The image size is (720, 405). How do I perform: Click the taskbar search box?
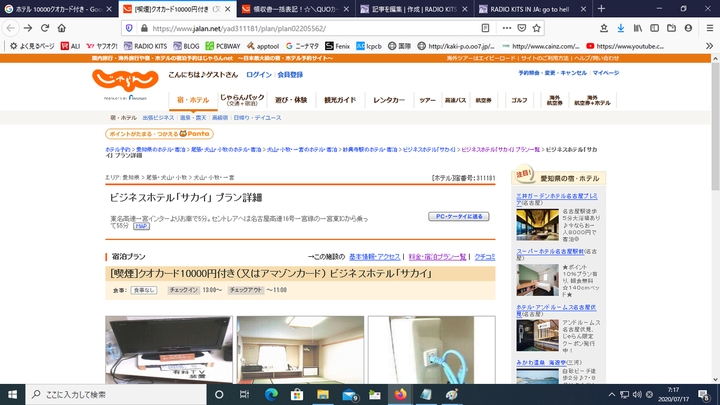(116, 394)
